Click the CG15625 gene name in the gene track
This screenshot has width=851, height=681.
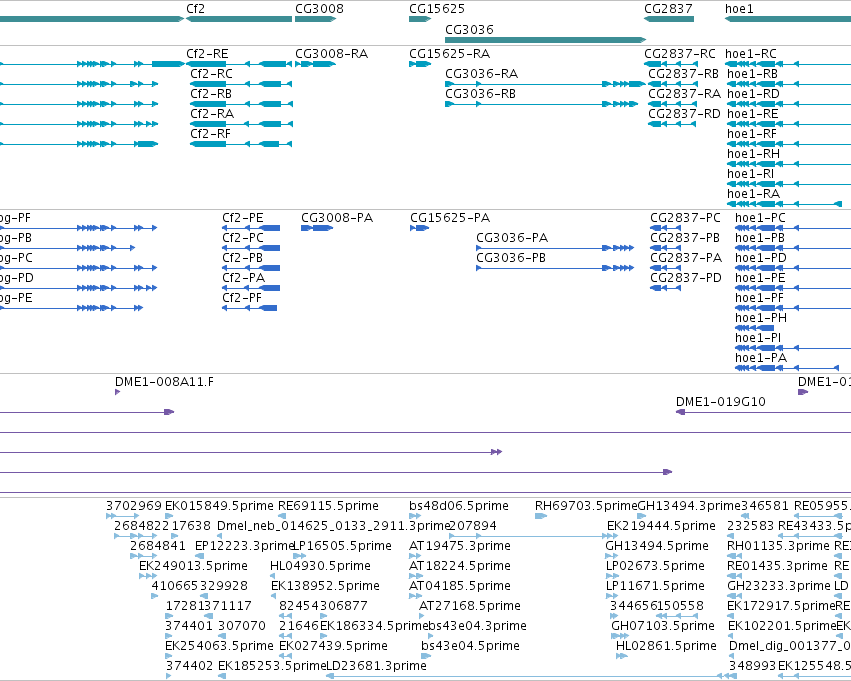[x=437, y=9]
